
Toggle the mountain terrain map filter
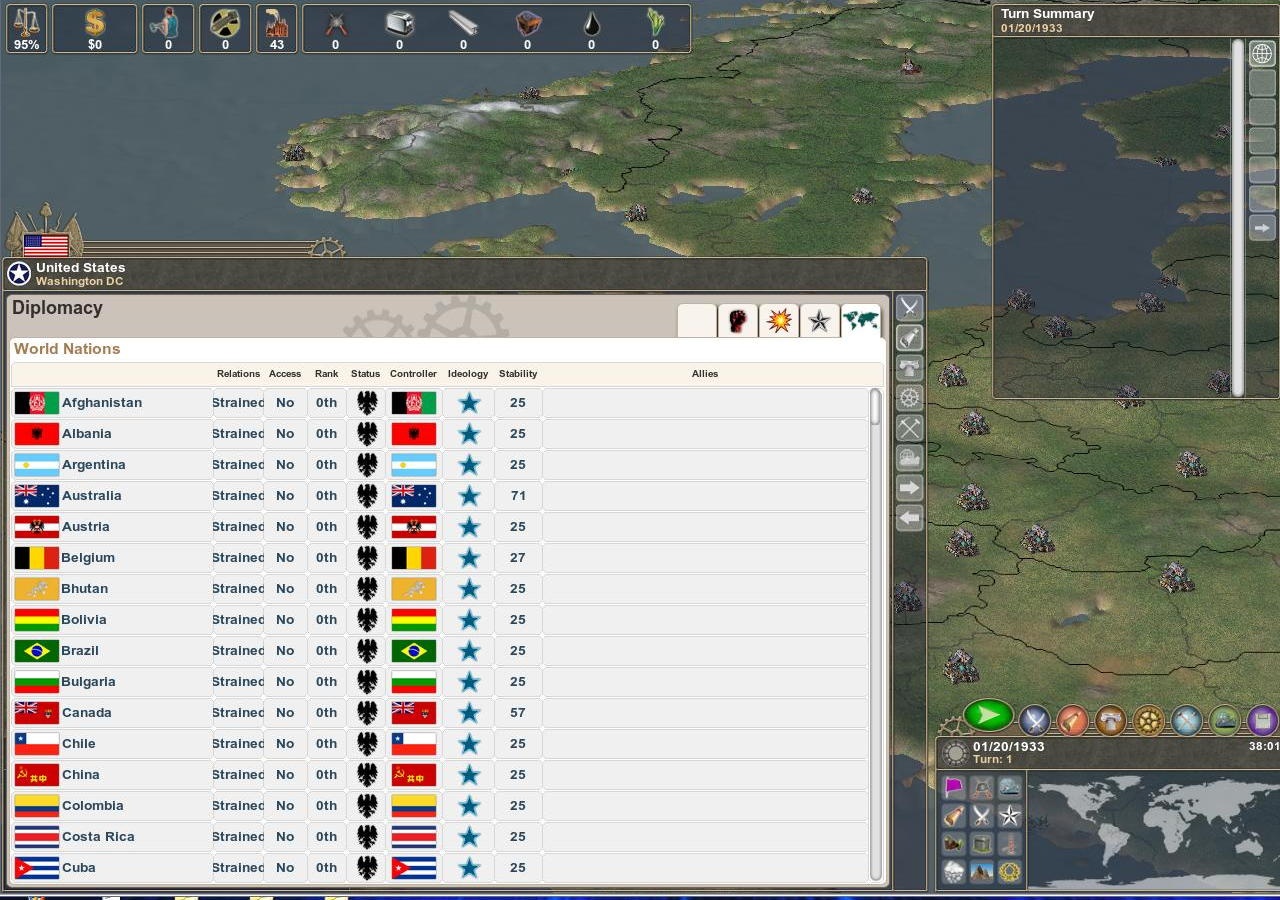pyautogui.click(x=982, y=872)
